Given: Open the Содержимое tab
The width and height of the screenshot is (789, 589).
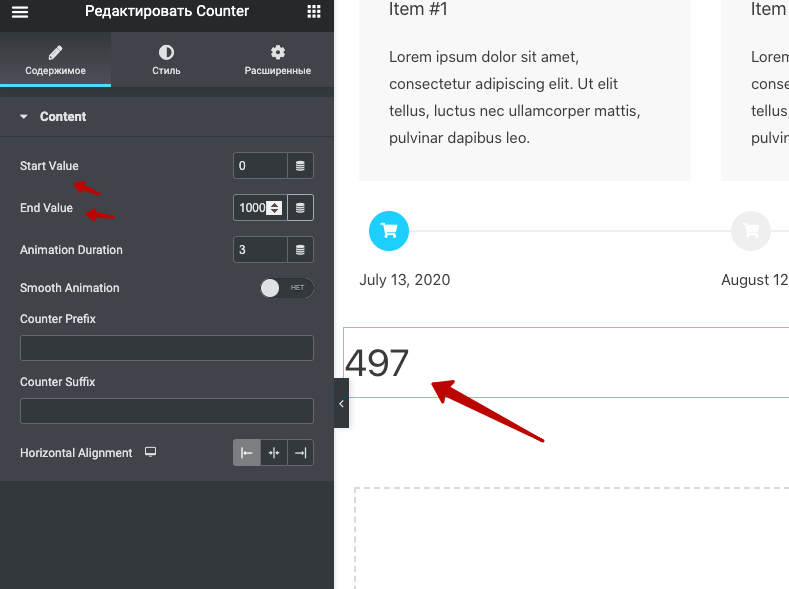Looking at the screenshot, I should [55, 60].
